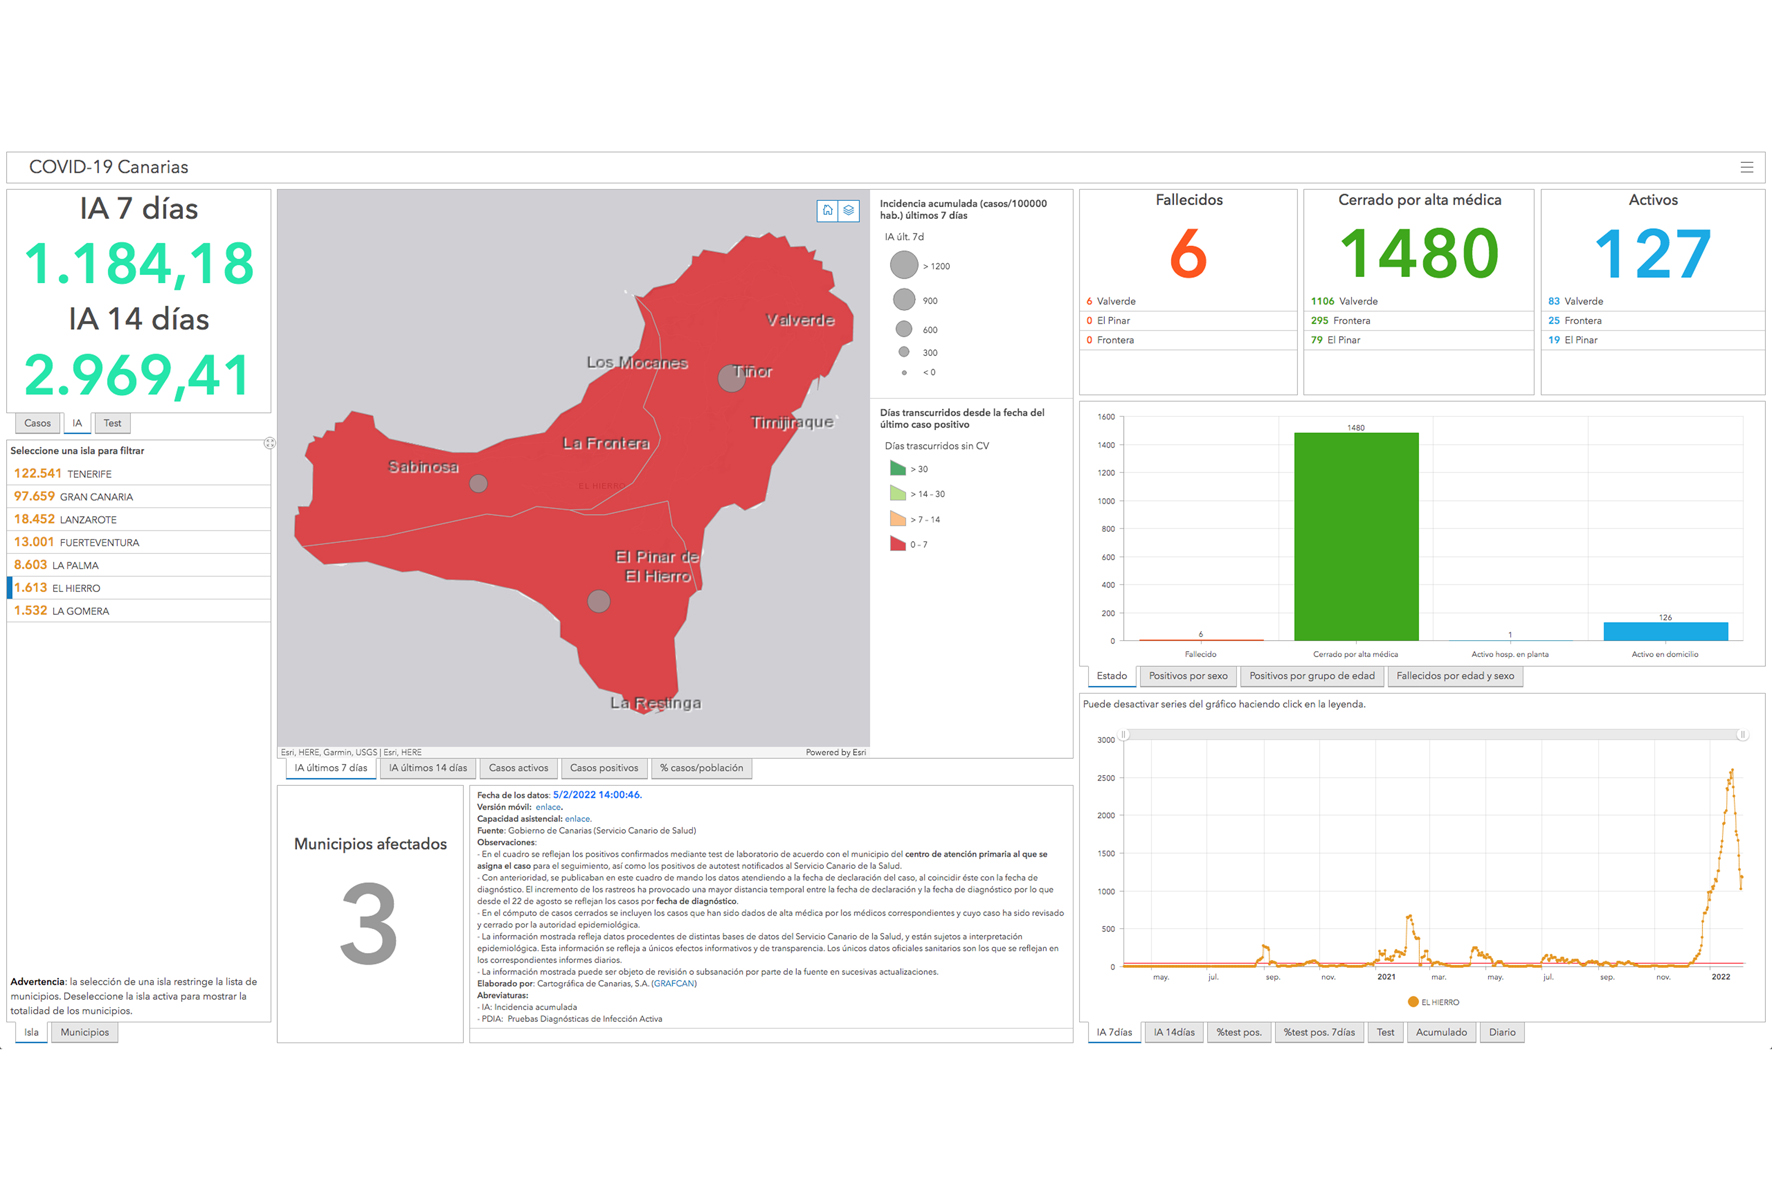Show the Acumulado chart tab

pos(1440,1033)
